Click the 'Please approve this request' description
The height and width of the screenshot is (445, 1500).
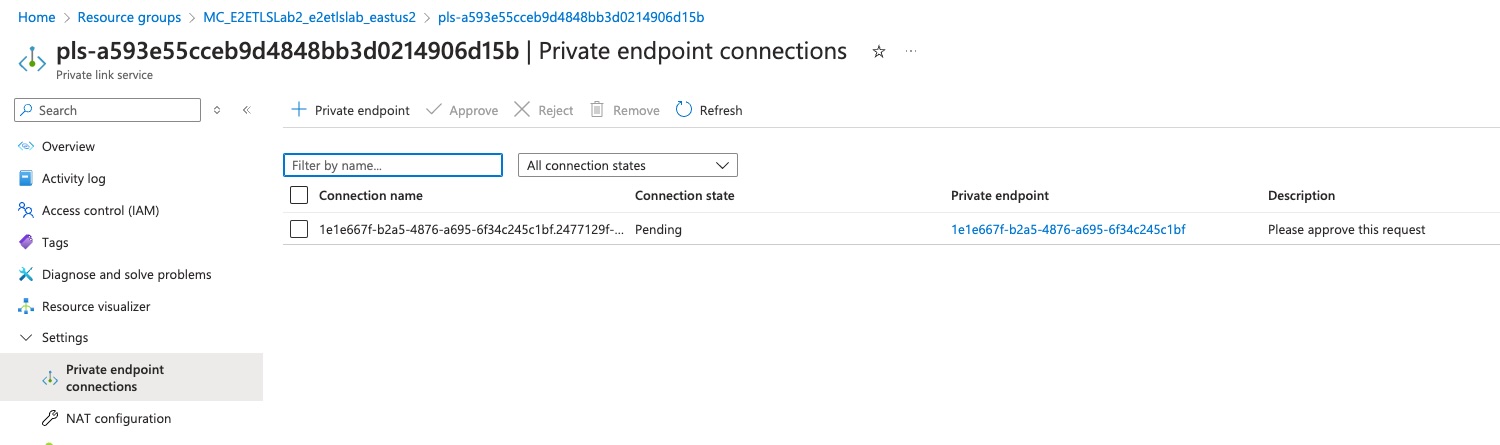1346,229
